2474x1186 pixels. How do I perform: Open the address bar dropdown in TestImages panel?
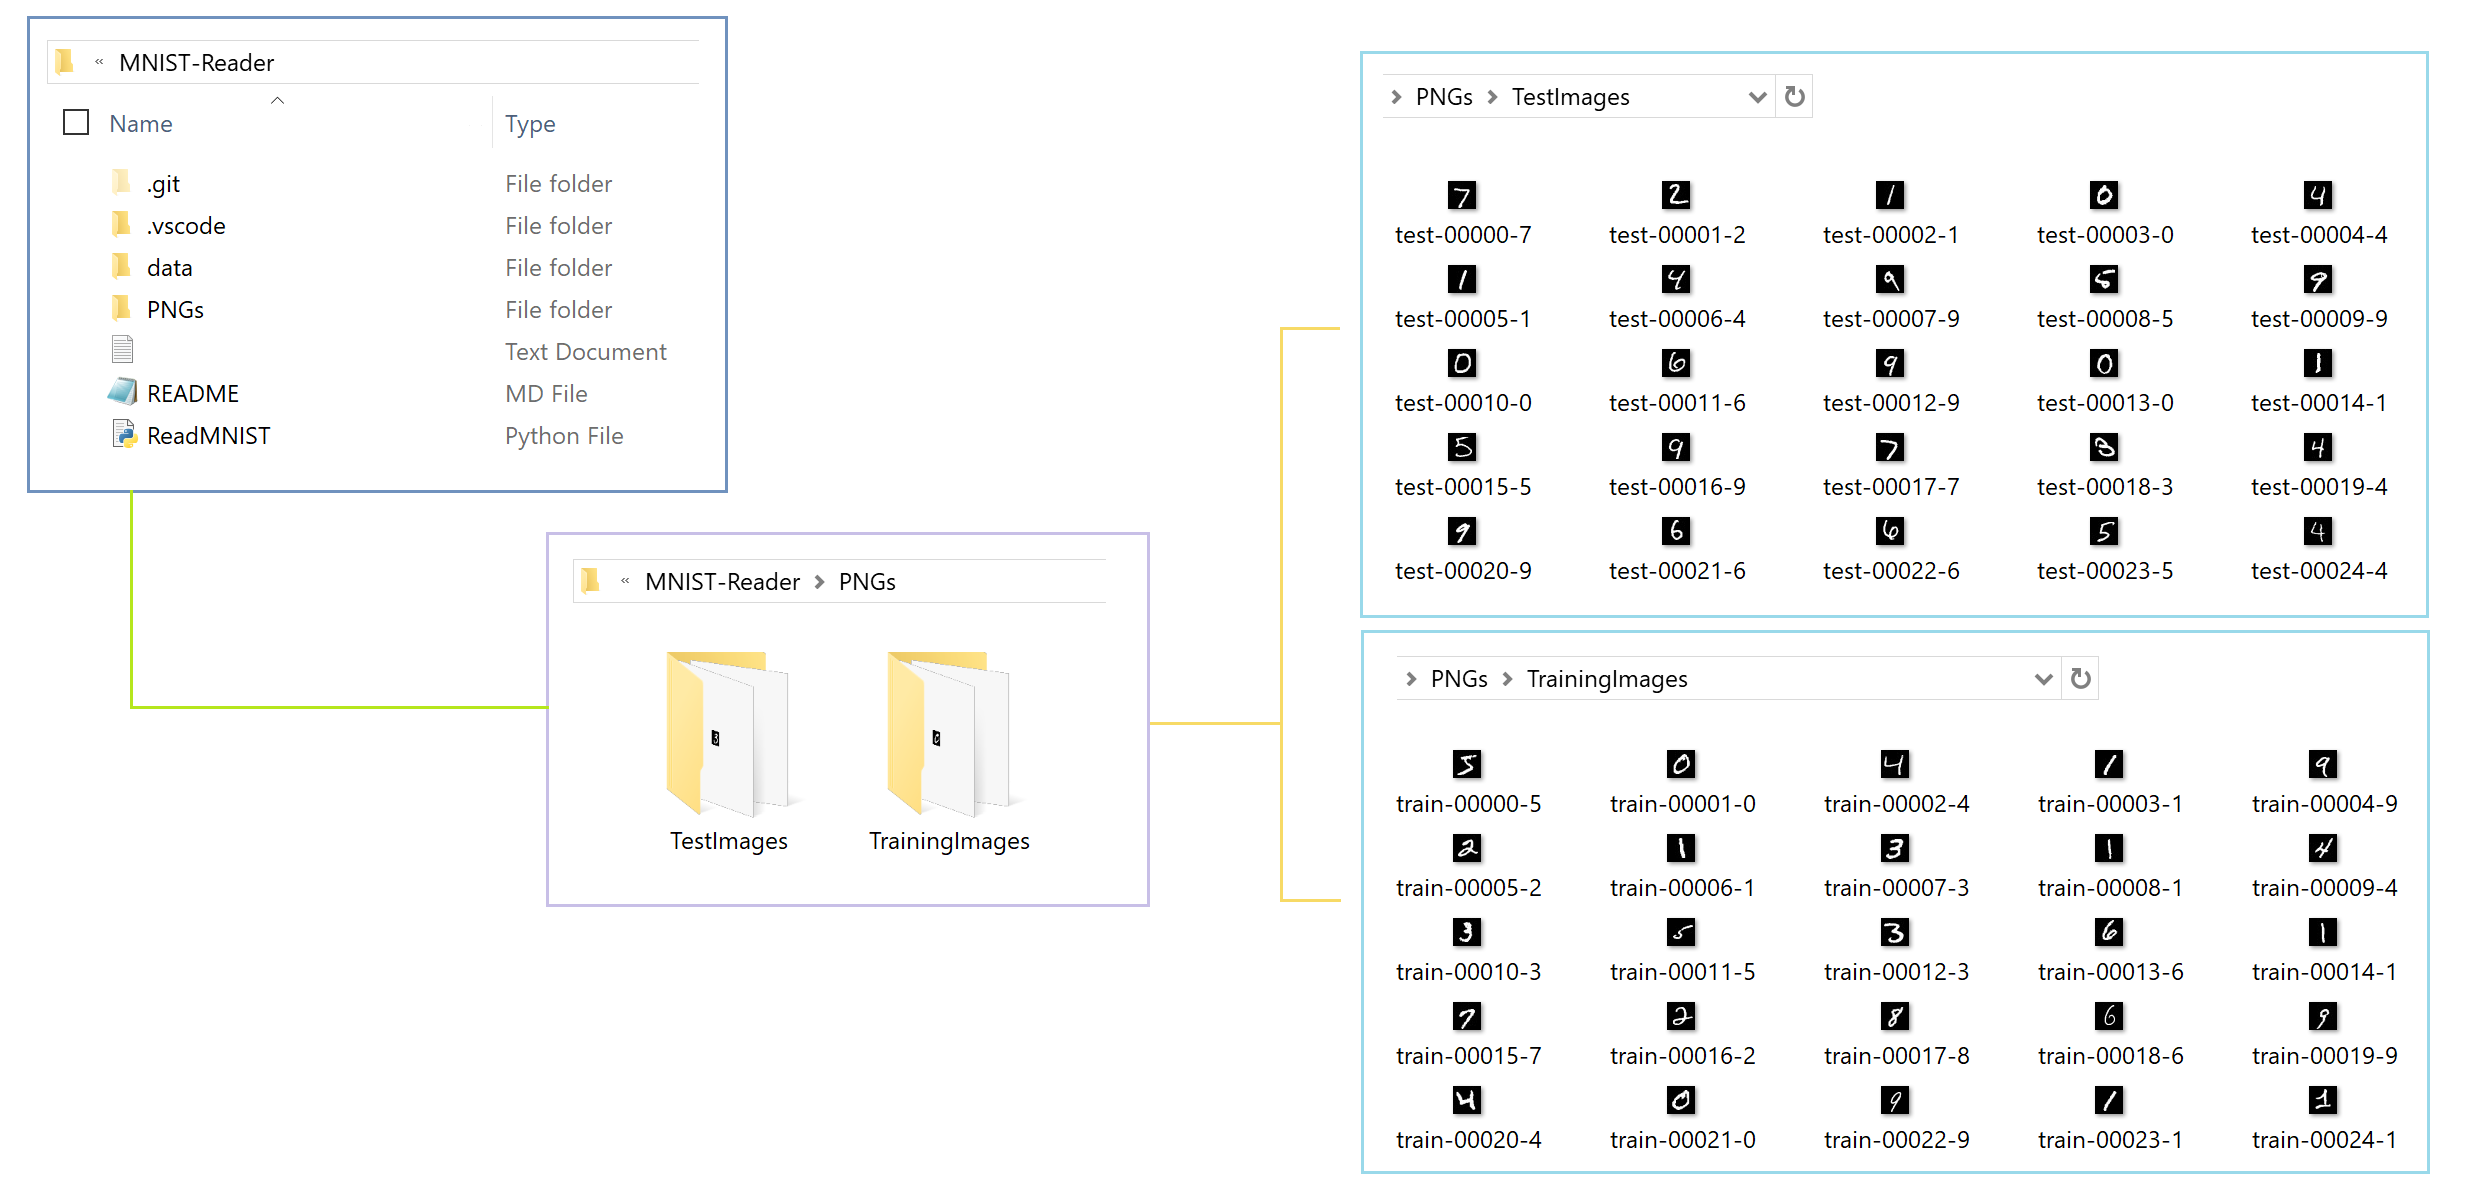pos(1757,96)
